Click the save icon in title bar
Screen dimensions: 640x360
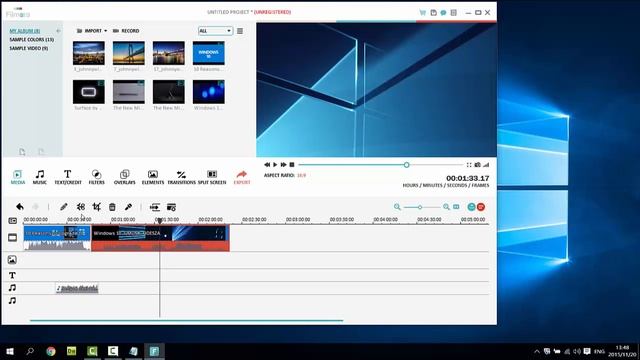[x=433, y=13]
